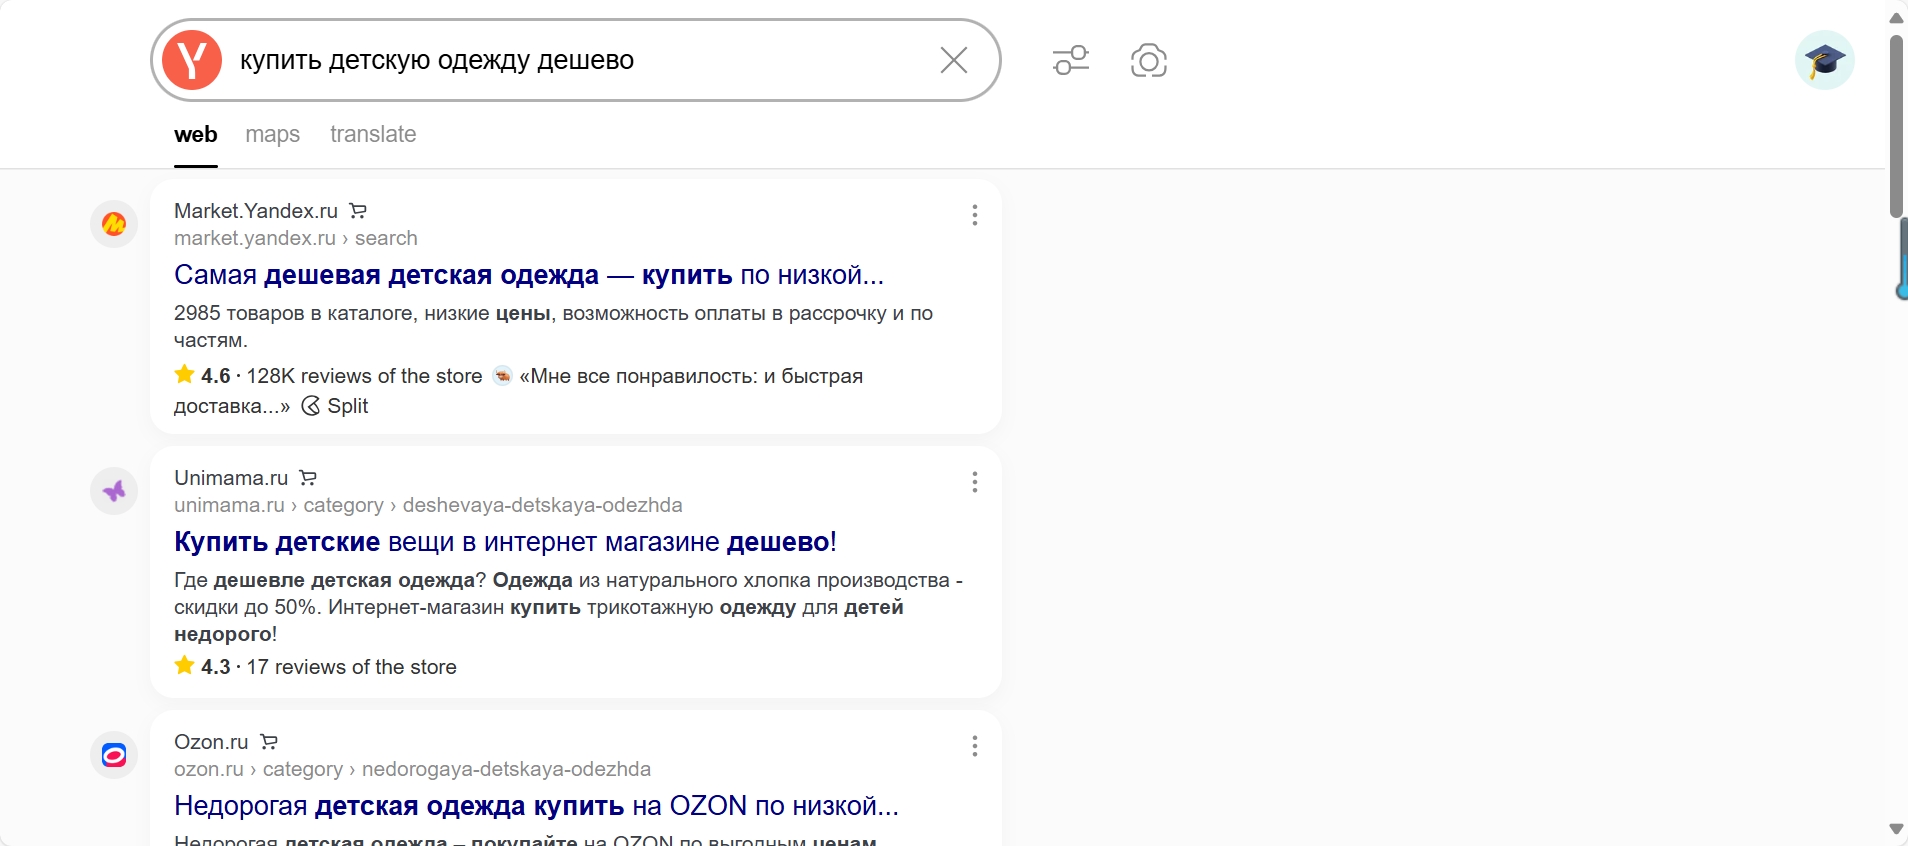Click the Unimama.ru butterfly favicon
The width and height of the screenshot is (1908, 846).
pos(114,491)
